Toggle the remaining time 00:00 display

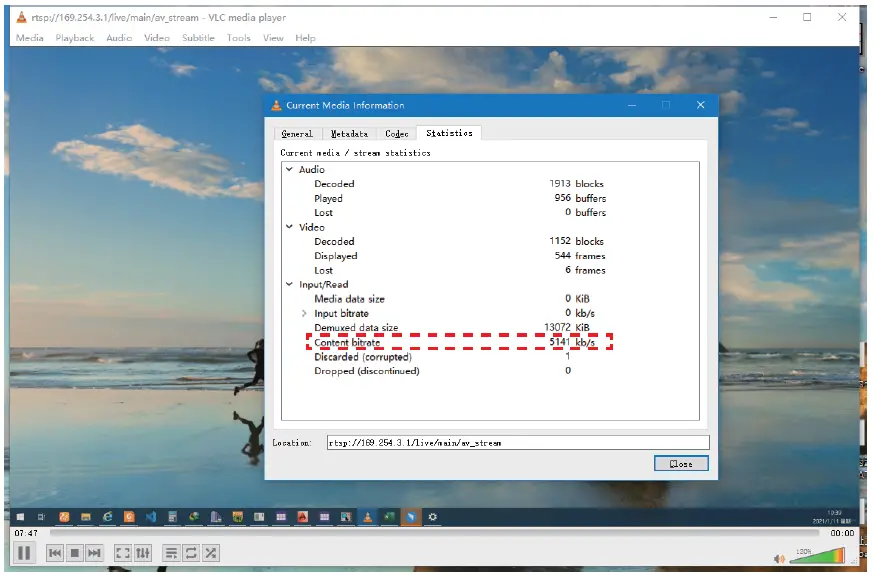pos(842,533)
